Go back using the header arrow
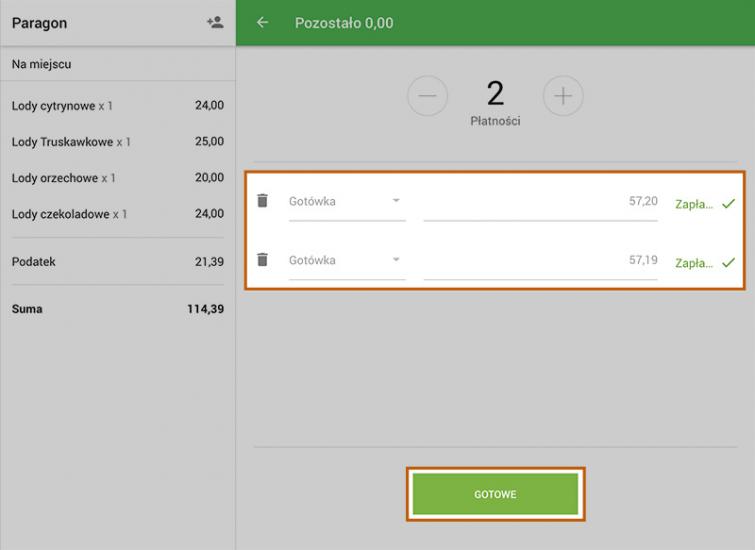 point(263,22)
